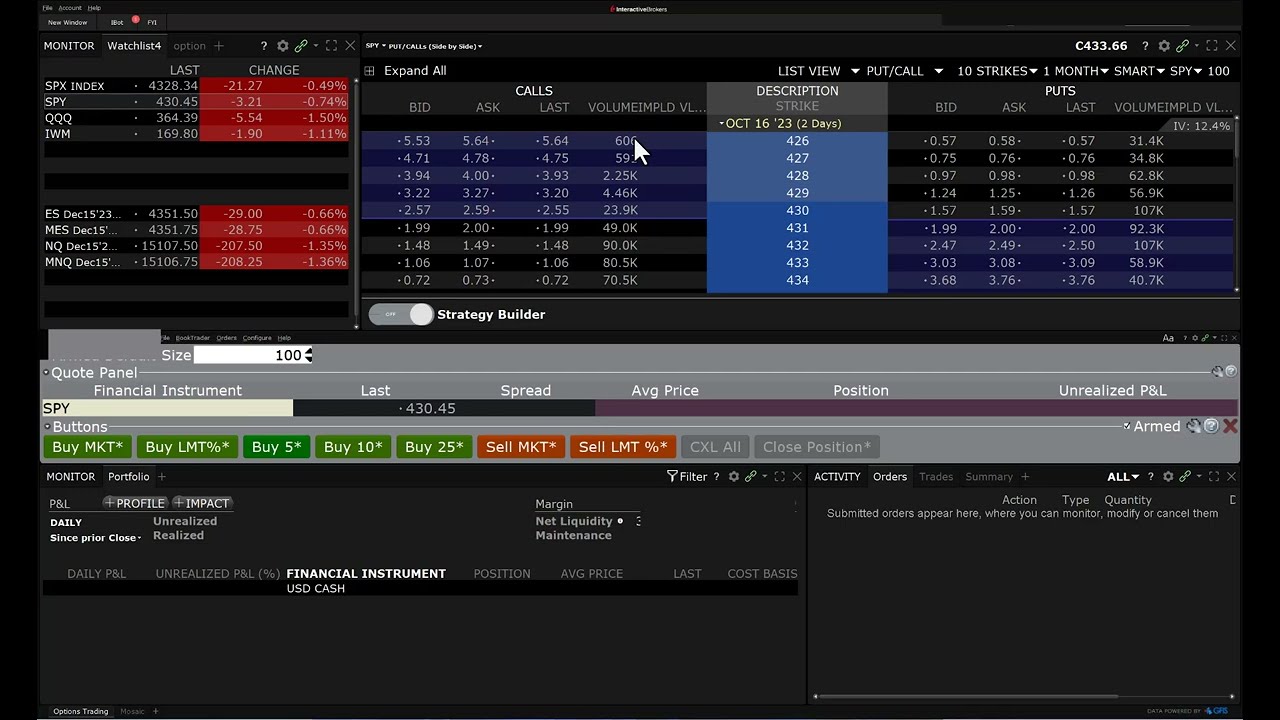Open Buttons section configure wrench icon
The height and width of the screenshot is (720, 1280).
[x=1194, y=426]
